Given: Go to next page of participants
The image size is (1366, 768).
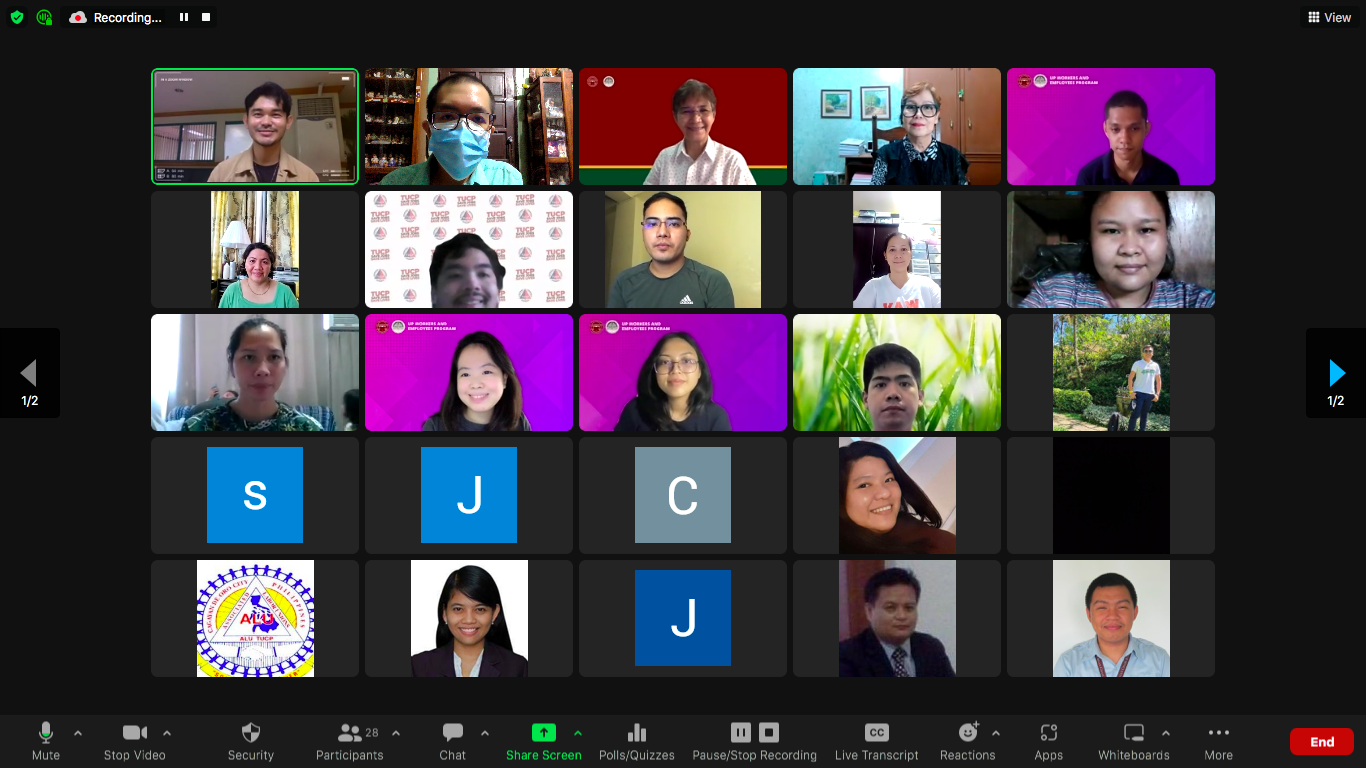Looking at the screenshot, I should pyautogui.click(x=1336, y=373).
